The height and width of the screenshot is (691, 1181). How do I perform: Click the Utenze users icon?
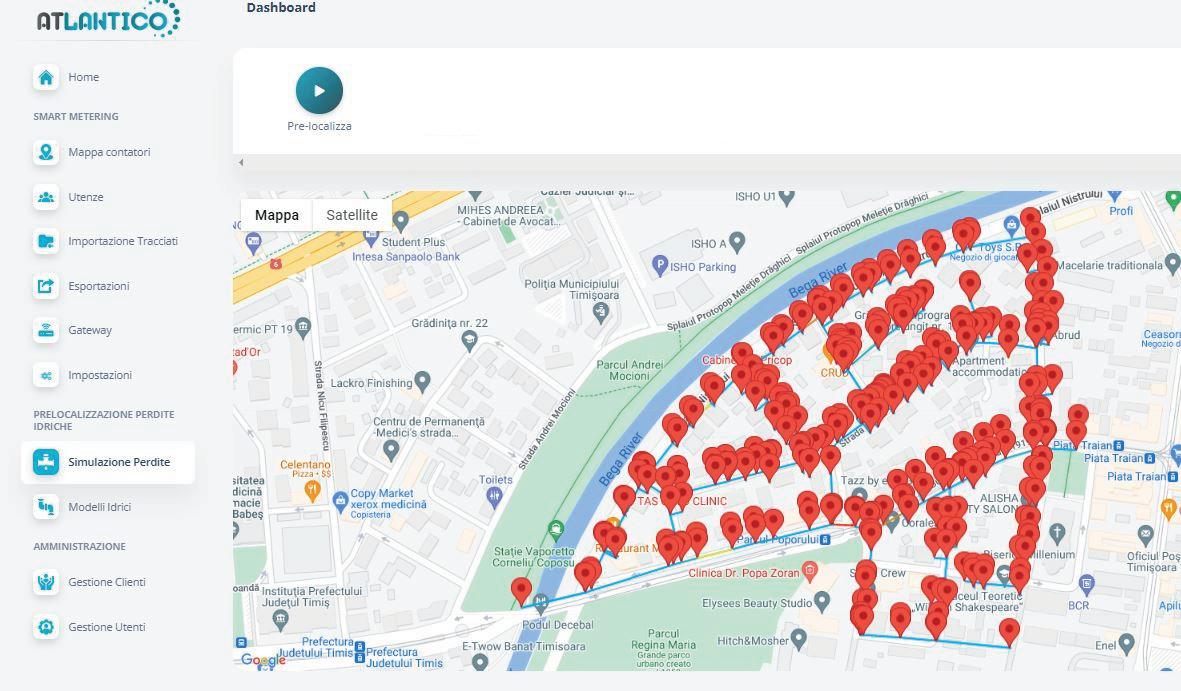tap(46, 197)
